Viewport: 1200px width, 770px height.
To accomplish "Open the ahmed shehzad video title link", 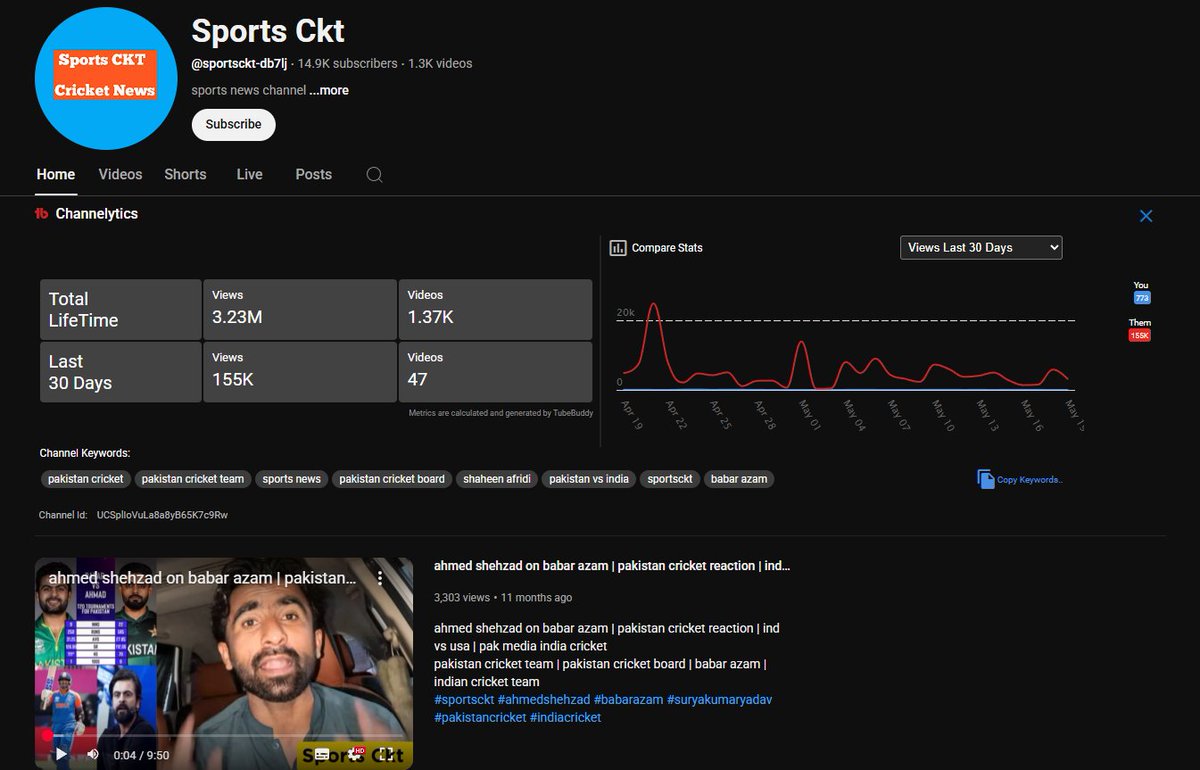I will (612, 566).
